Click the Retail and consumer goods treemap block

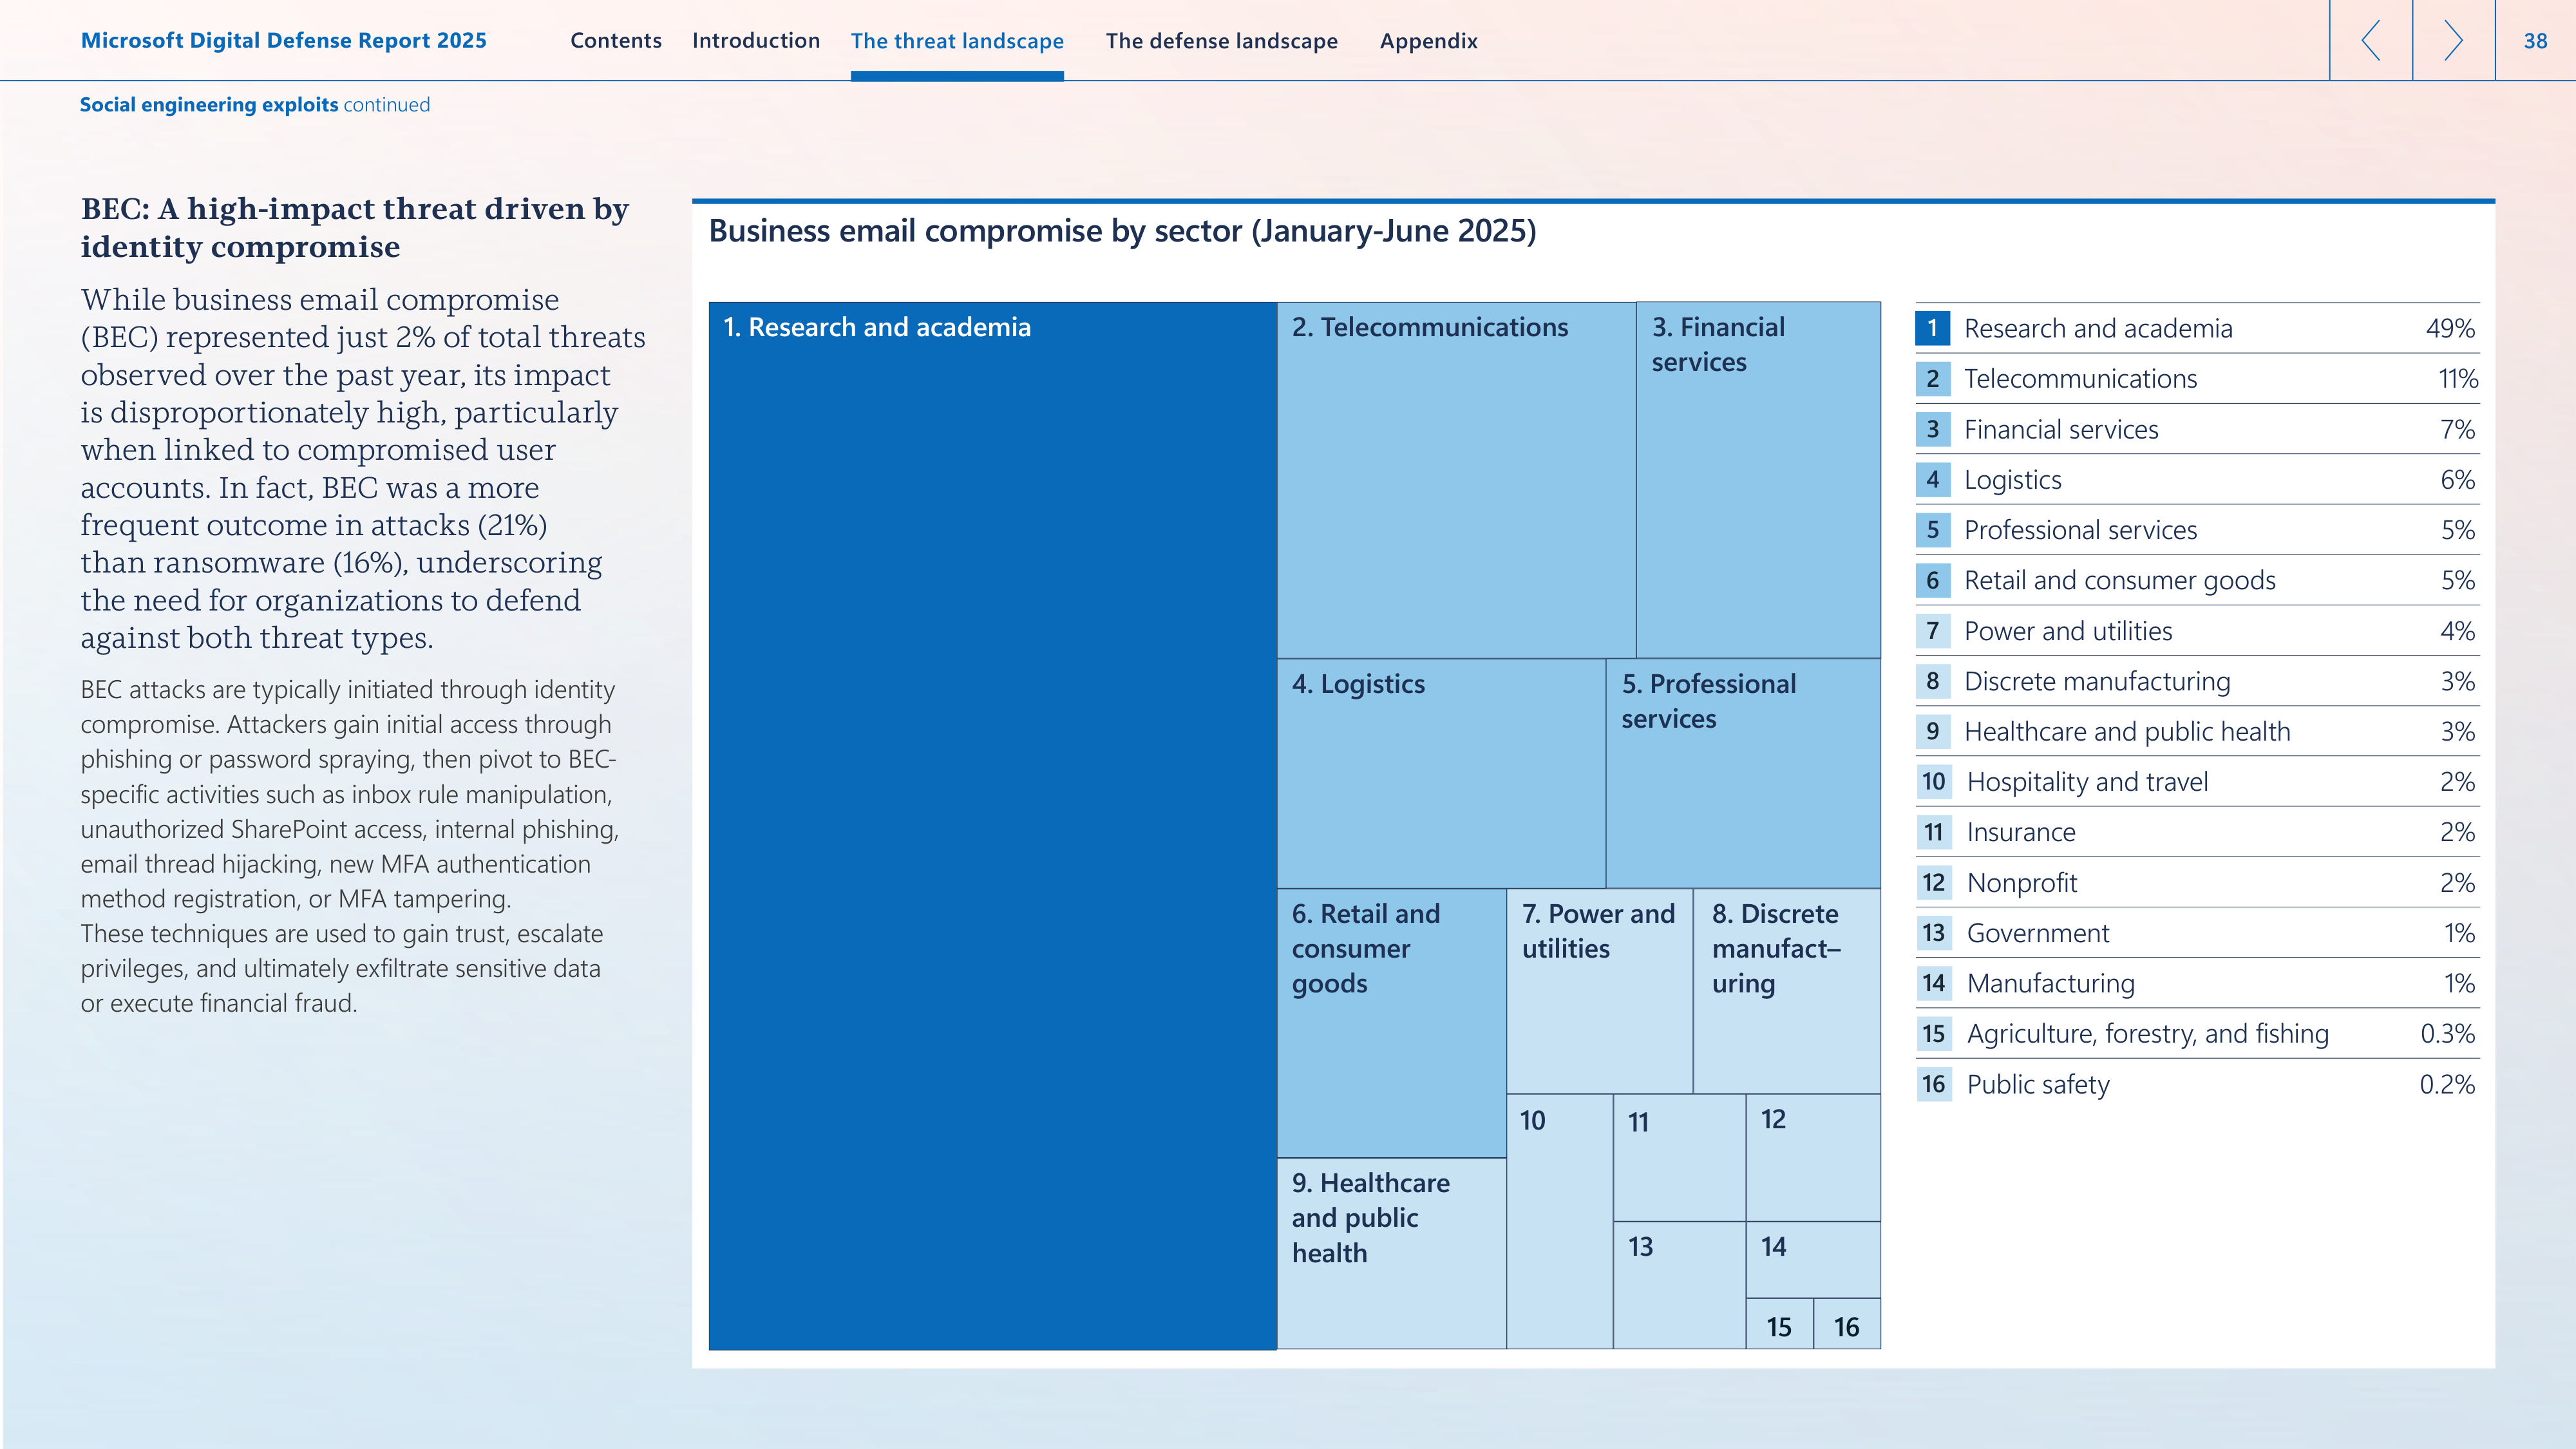1391,1023
